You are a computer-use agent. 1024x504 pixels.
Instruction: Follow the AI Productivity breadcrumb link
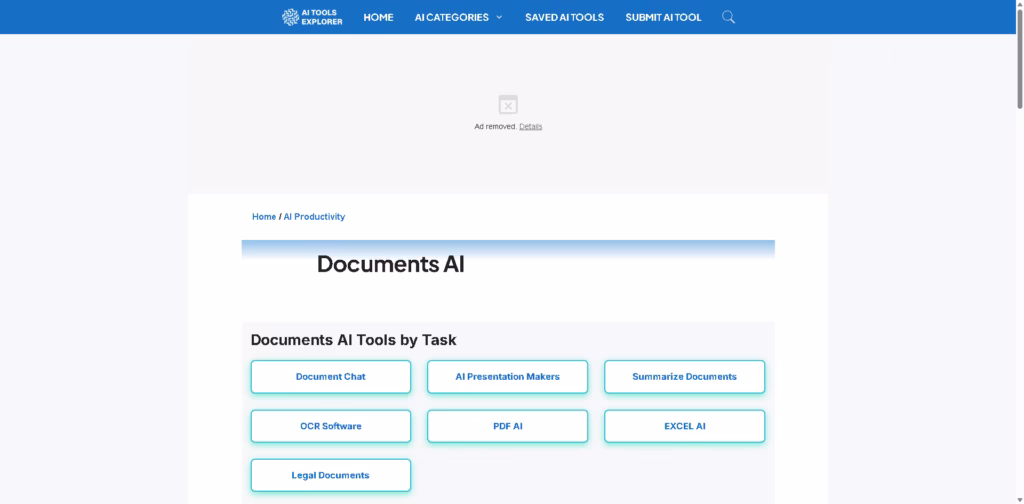pyautogui.click(x=314, y=217)
